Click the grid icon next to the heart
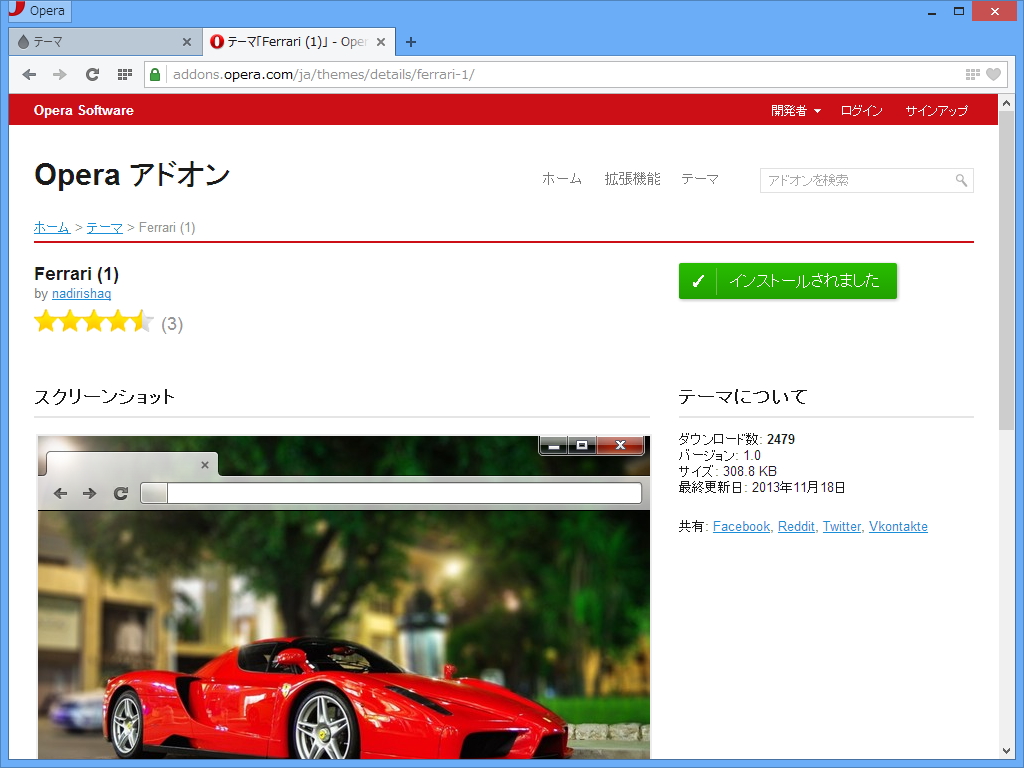Screen dimensions: 1024x768 pos(971,74)
